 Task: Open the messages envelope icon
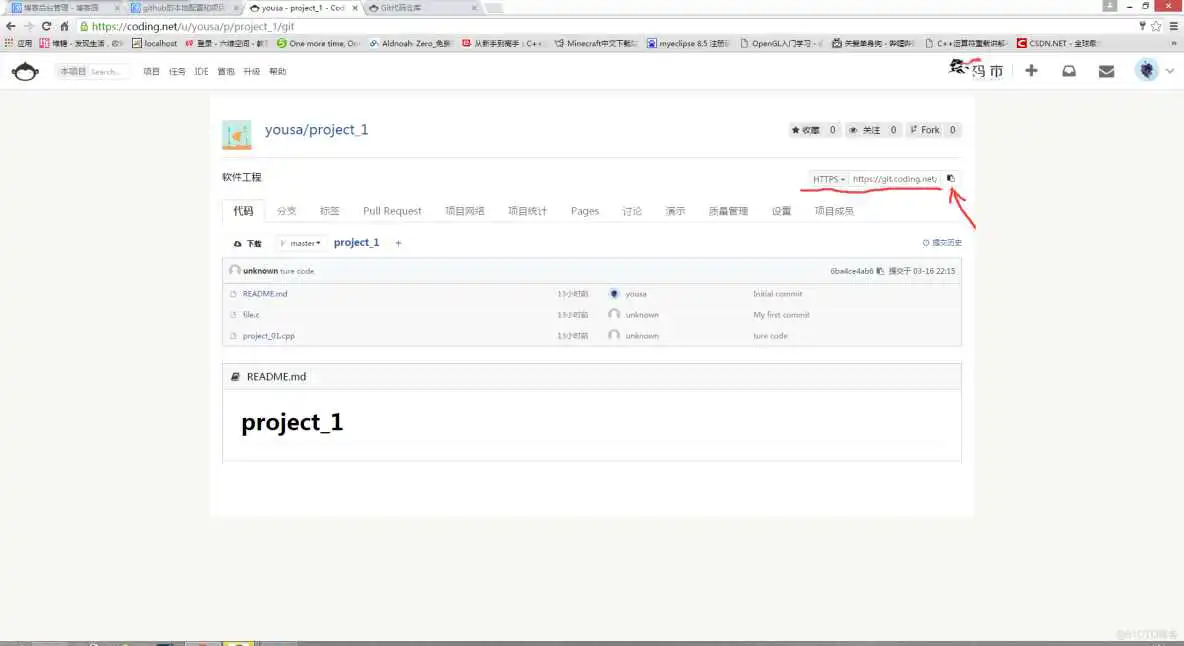[1106, 71]
